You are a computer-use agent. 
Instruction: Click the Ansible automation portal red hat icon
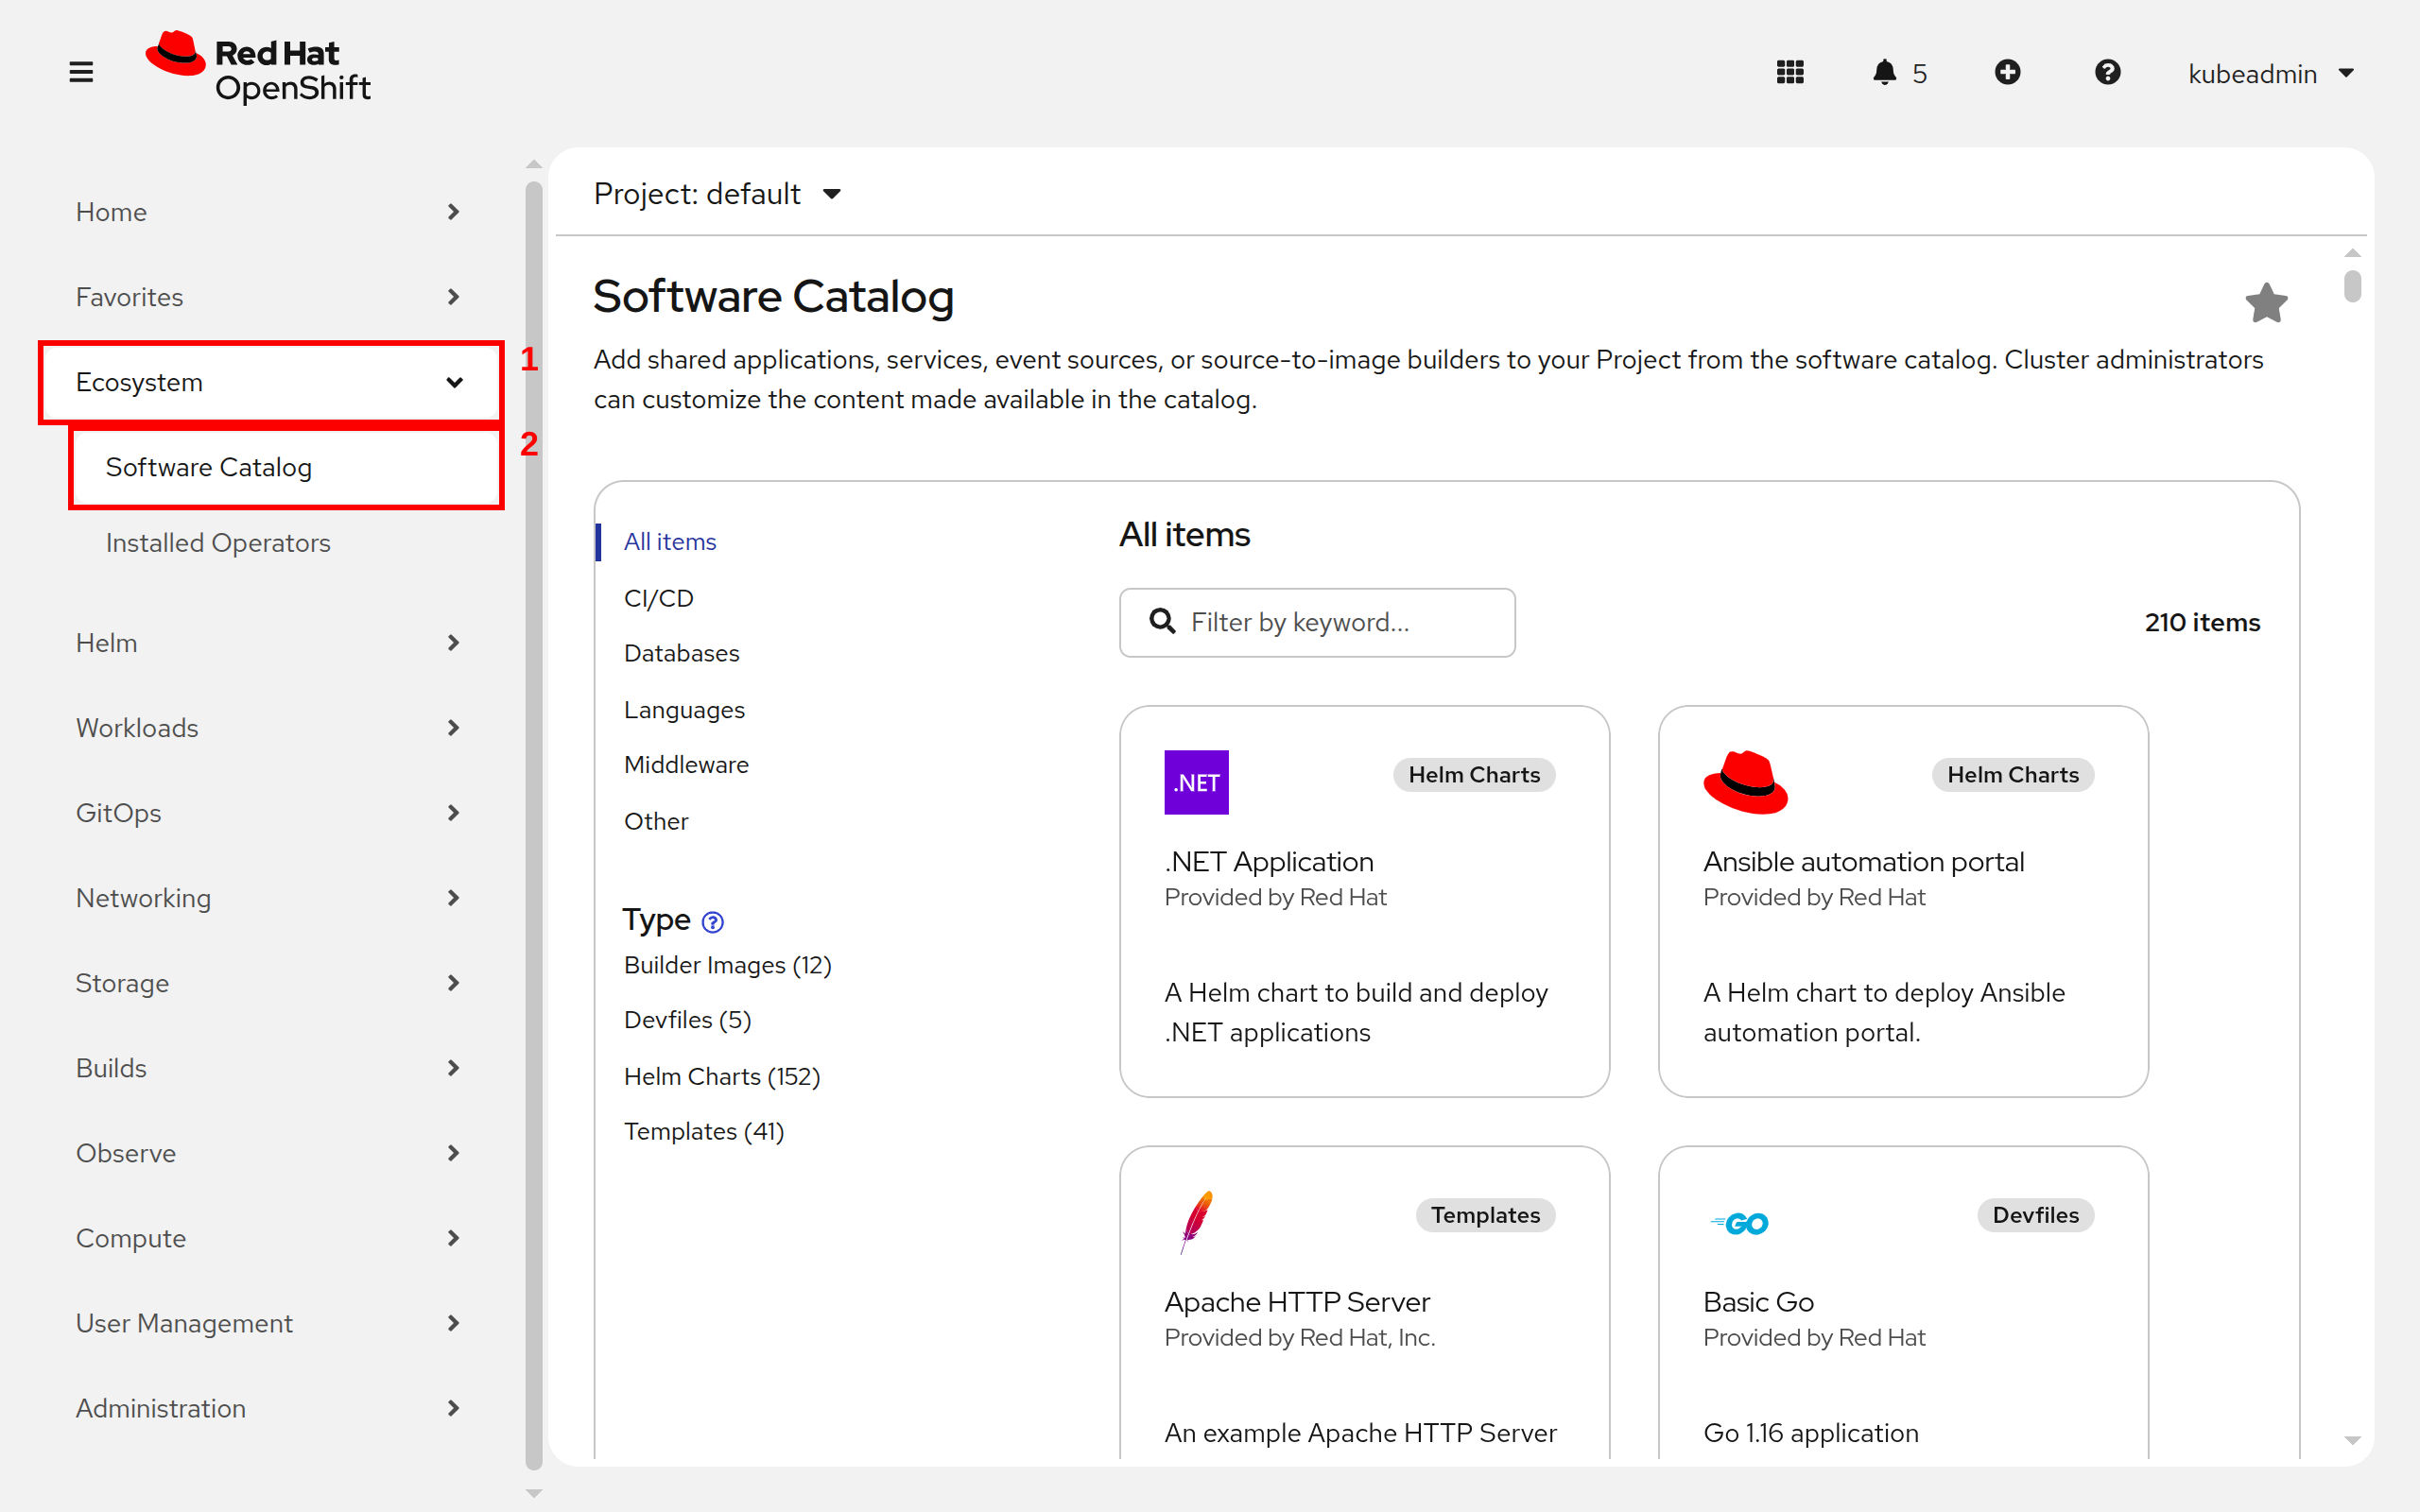point(1745,782)
